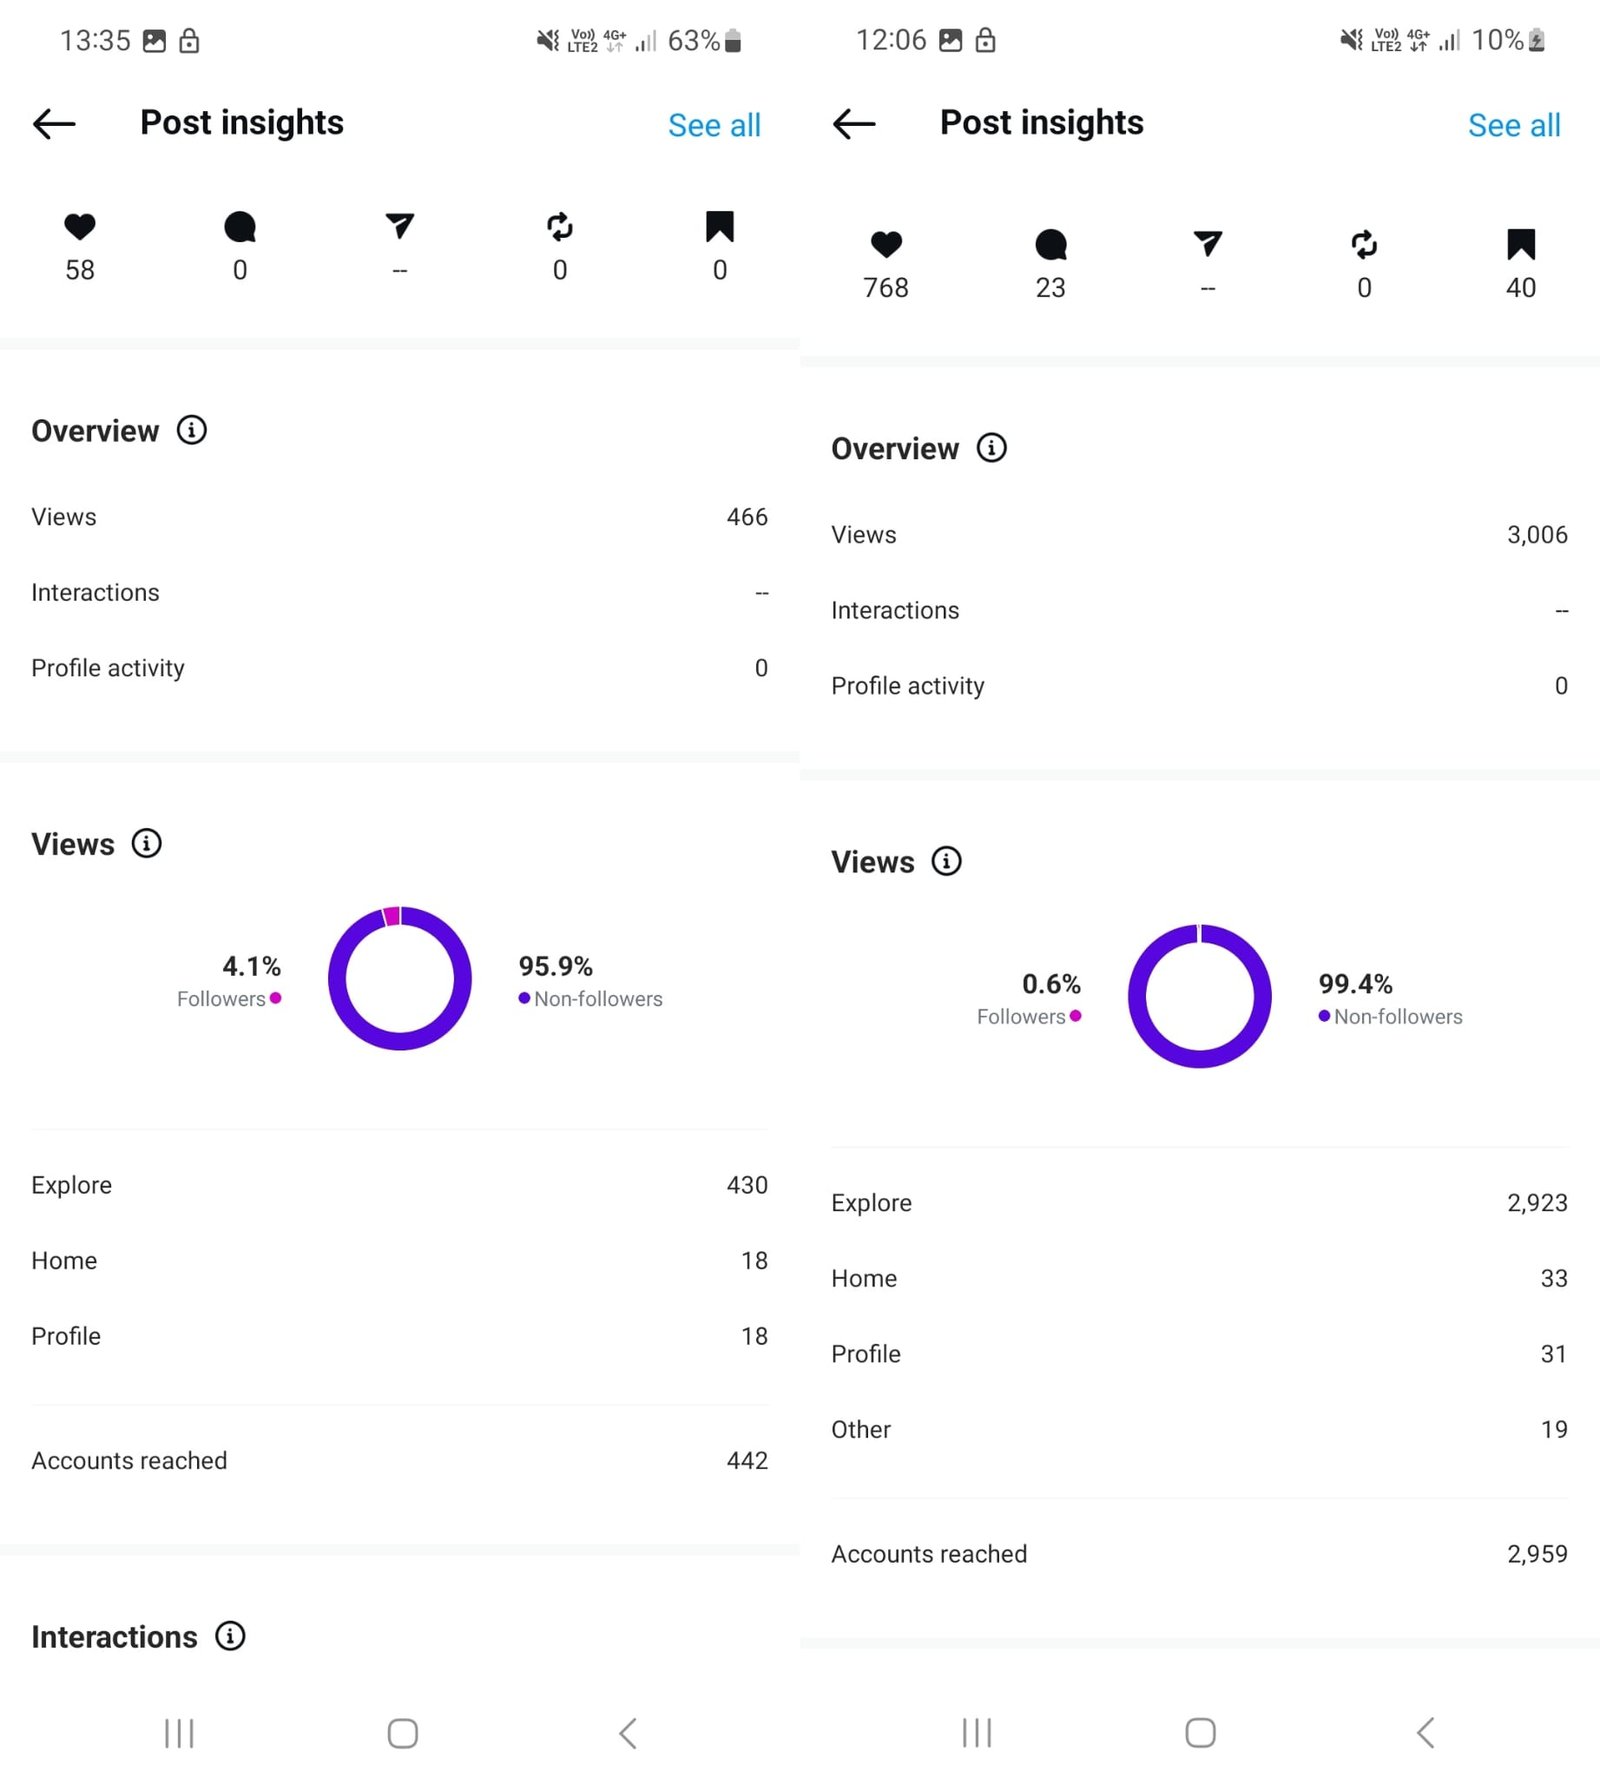The image size is (1600, 1778).
Task: Tap the bookmark icon on the left screen
Action: 719,226
